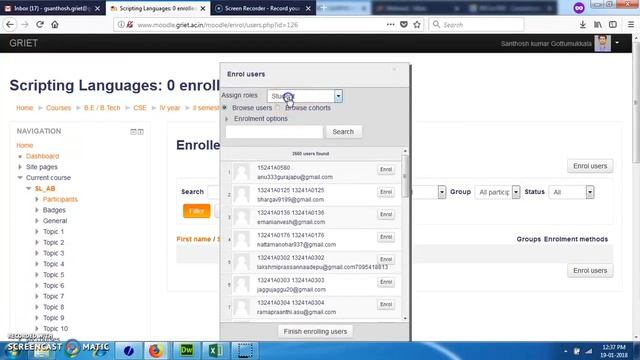Click the search box in Enrol users dialog

(x=274, y=132)
